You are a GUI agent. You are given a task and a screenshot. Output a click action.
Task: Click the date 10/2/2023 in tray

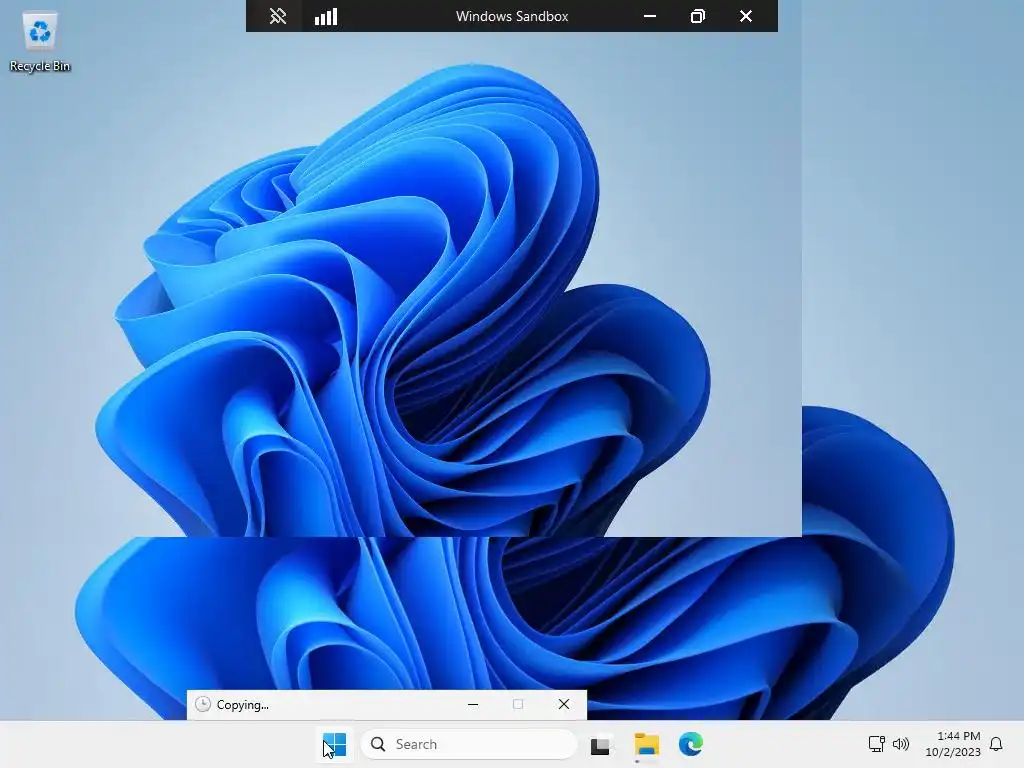tap(953, 752)
